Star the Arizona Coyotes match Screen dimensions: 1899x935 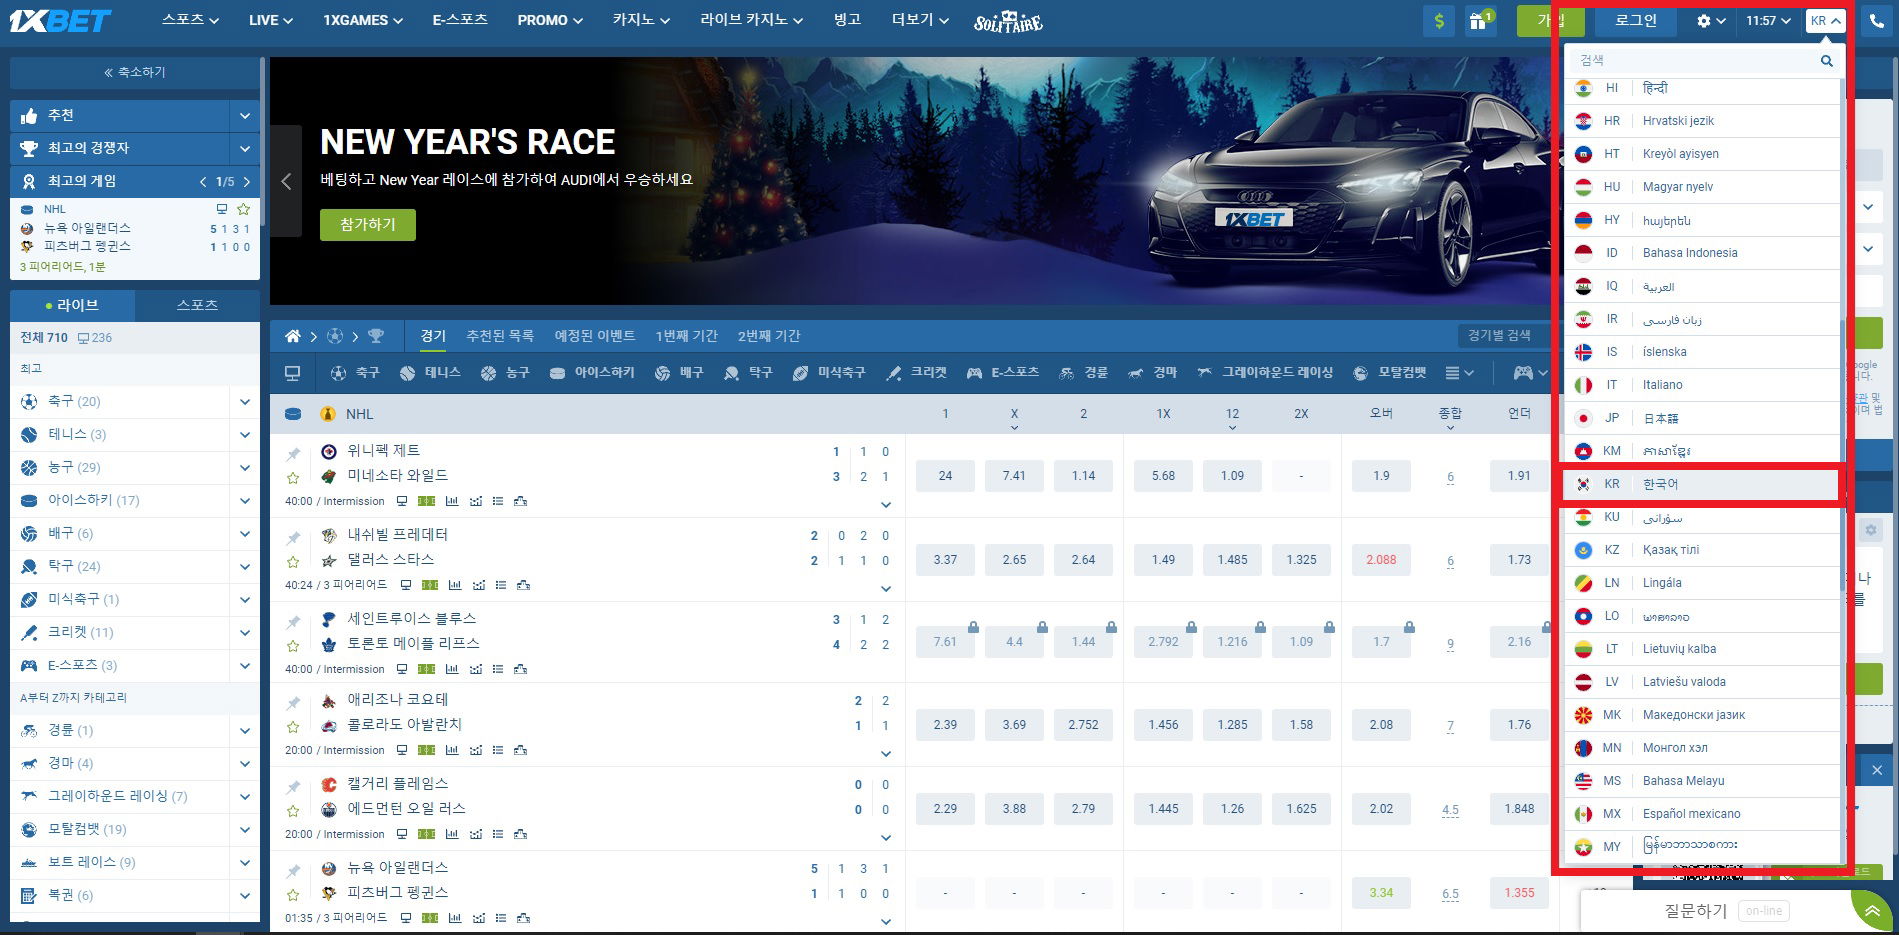click(x=293, y=727)
